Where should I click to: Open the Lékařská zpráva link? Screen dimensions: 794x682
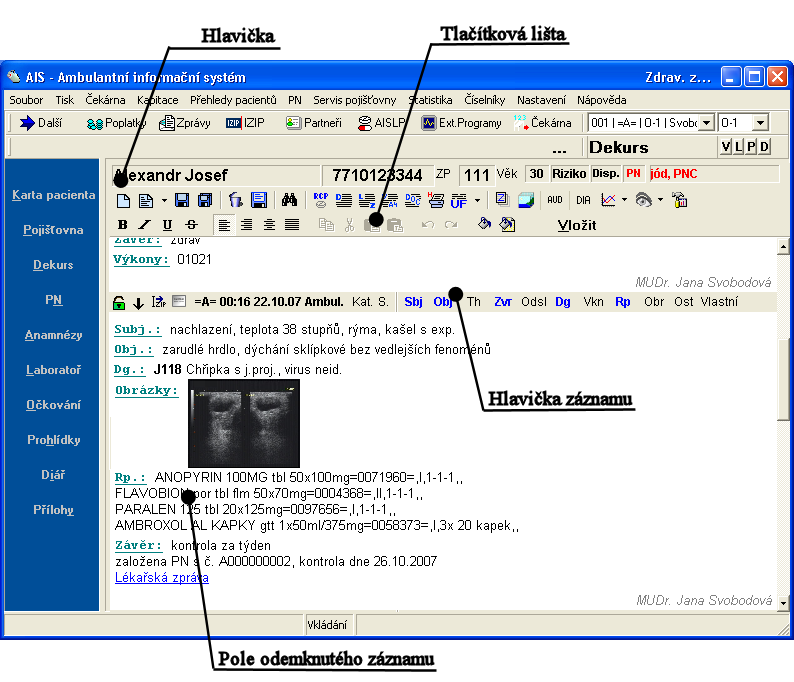click(161, 577)
